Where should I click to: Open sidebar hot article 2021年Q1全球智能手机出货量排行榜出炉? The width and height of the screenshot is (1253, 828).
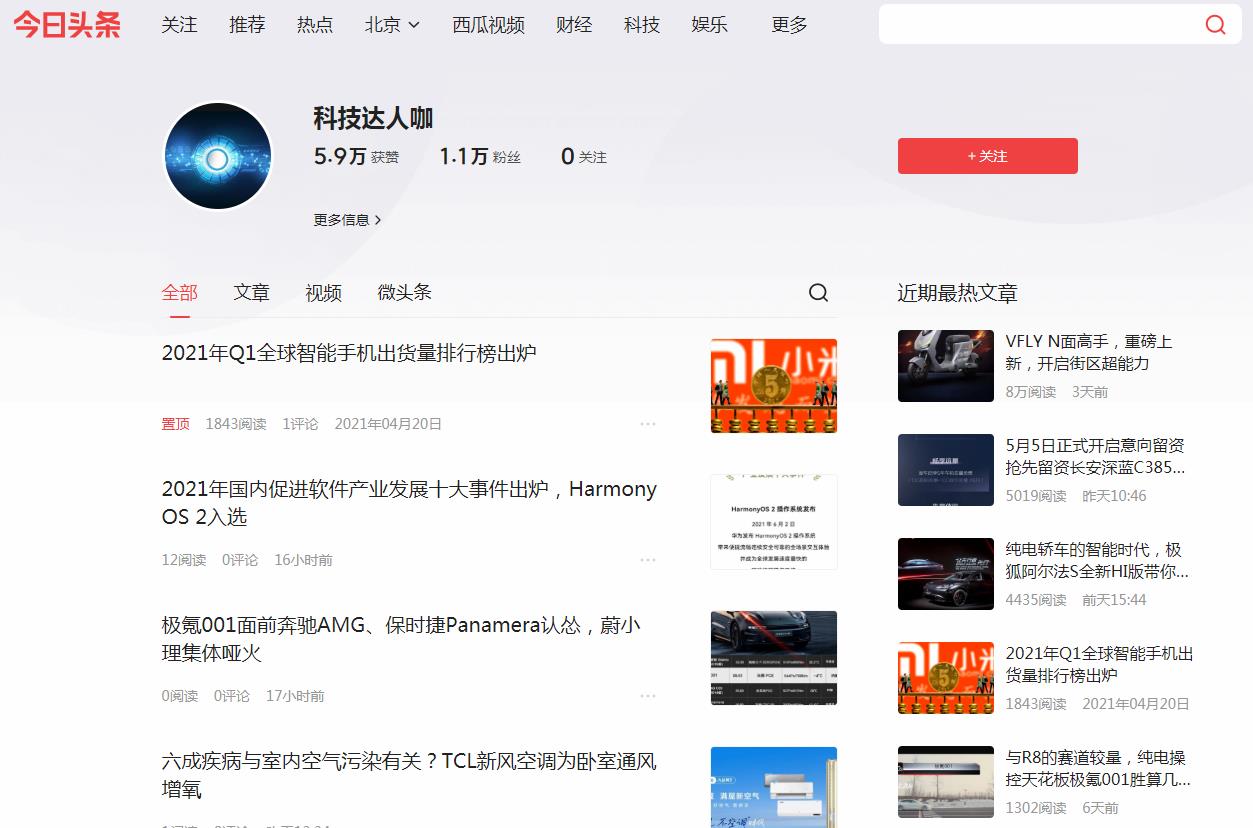[x=1100, y=664]
